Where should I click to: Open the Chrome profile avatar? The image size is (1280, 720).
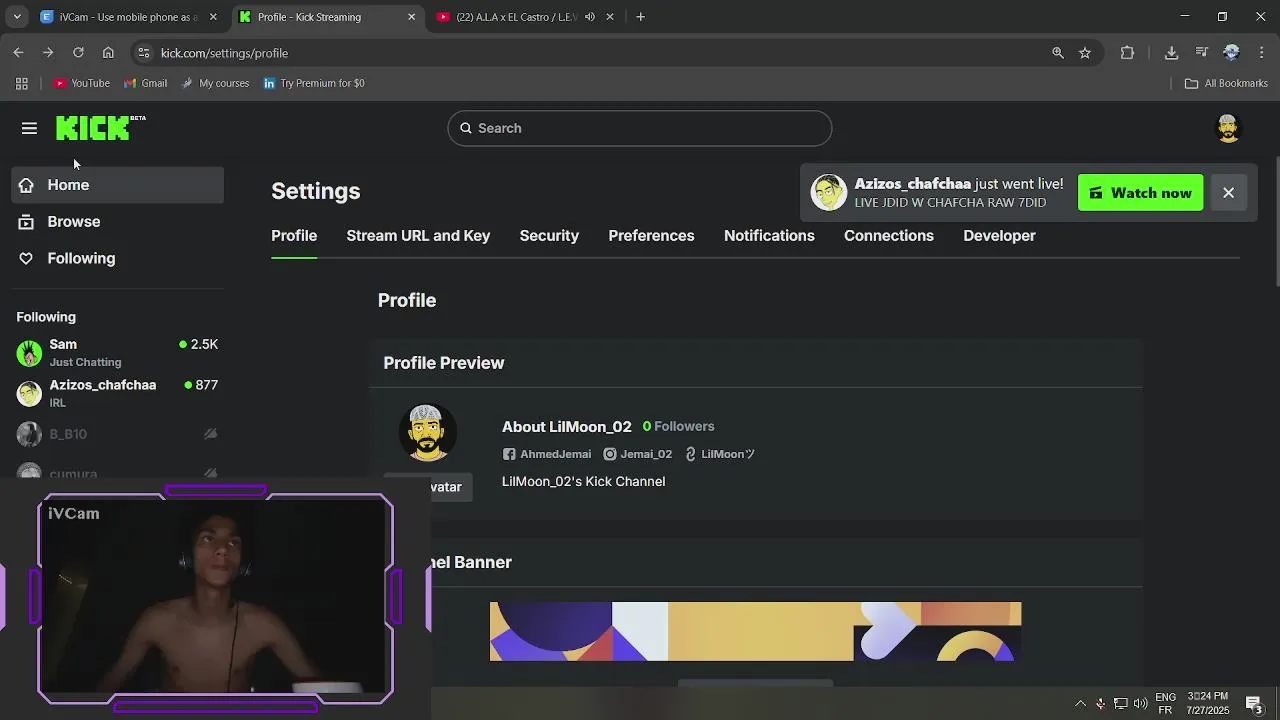[1232, 53]
